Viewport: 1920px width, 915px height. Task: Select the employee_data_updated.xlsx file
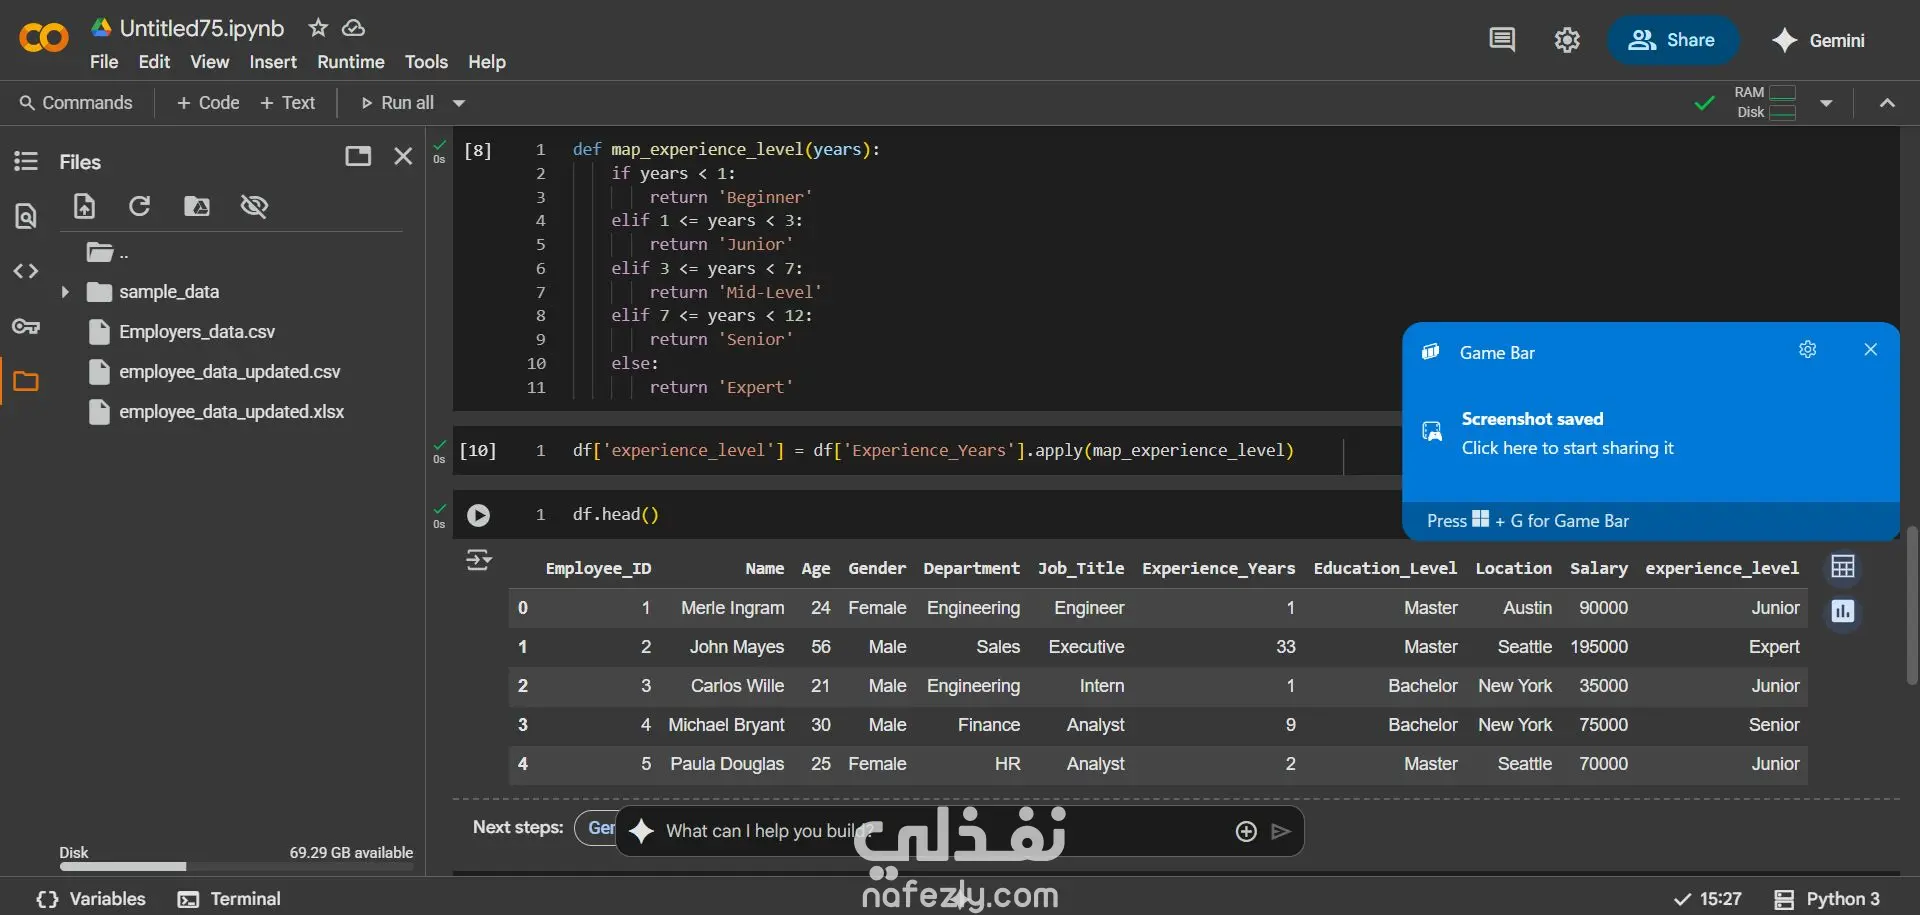(232, 412)
